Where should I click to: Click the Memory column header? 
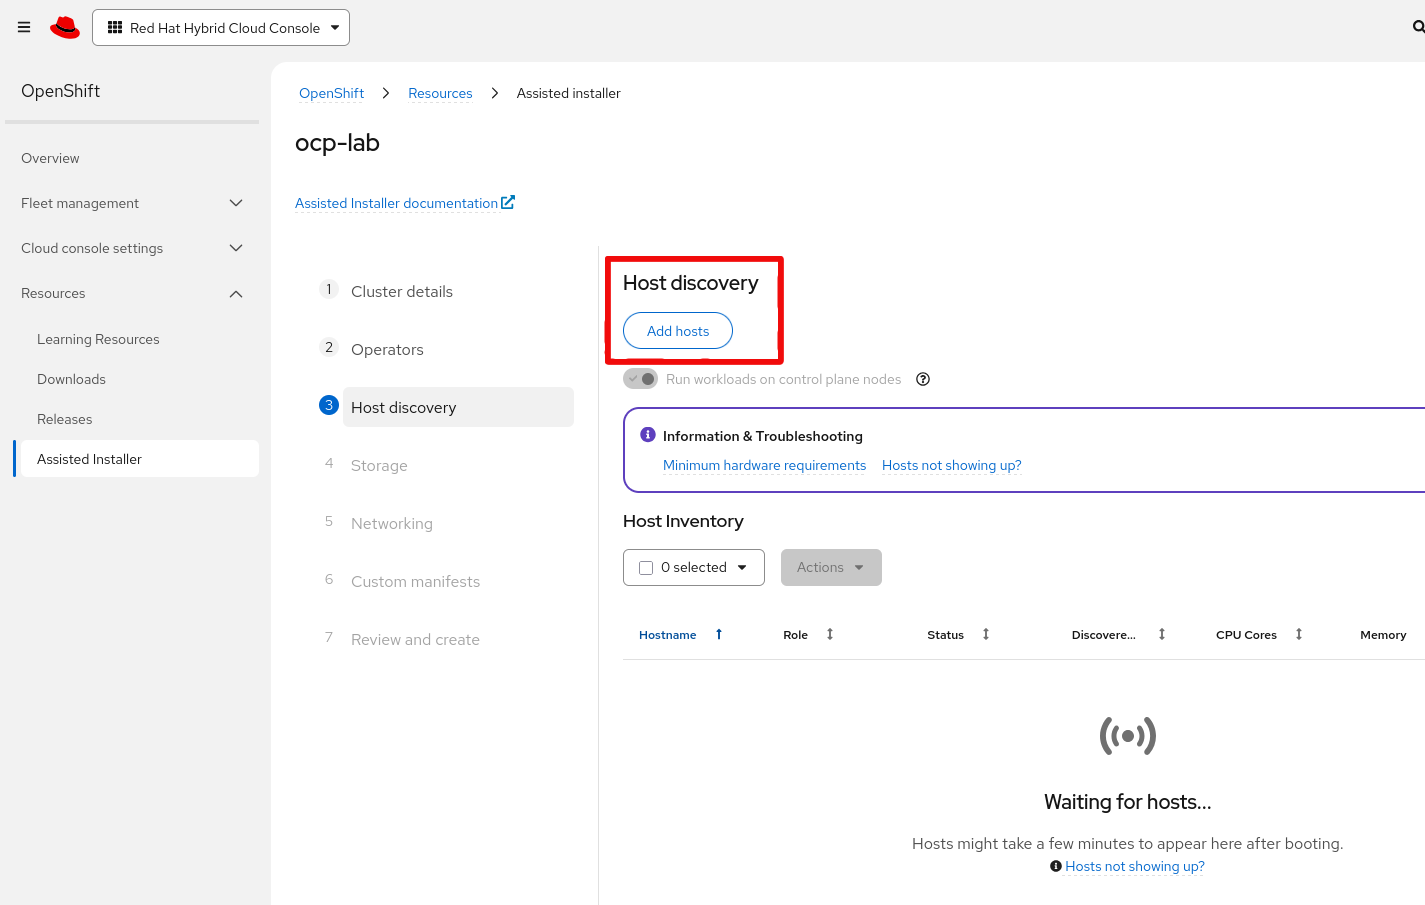point(1383,635)
